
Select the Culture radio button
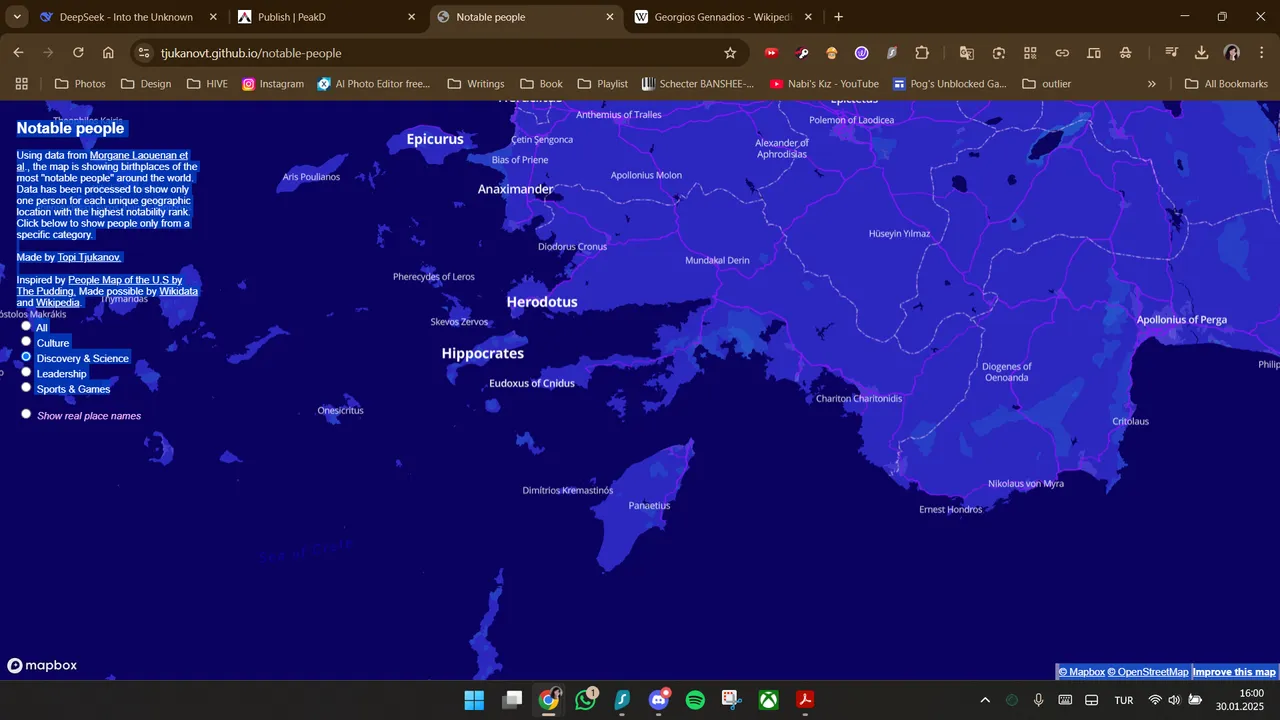coord(26,341)
